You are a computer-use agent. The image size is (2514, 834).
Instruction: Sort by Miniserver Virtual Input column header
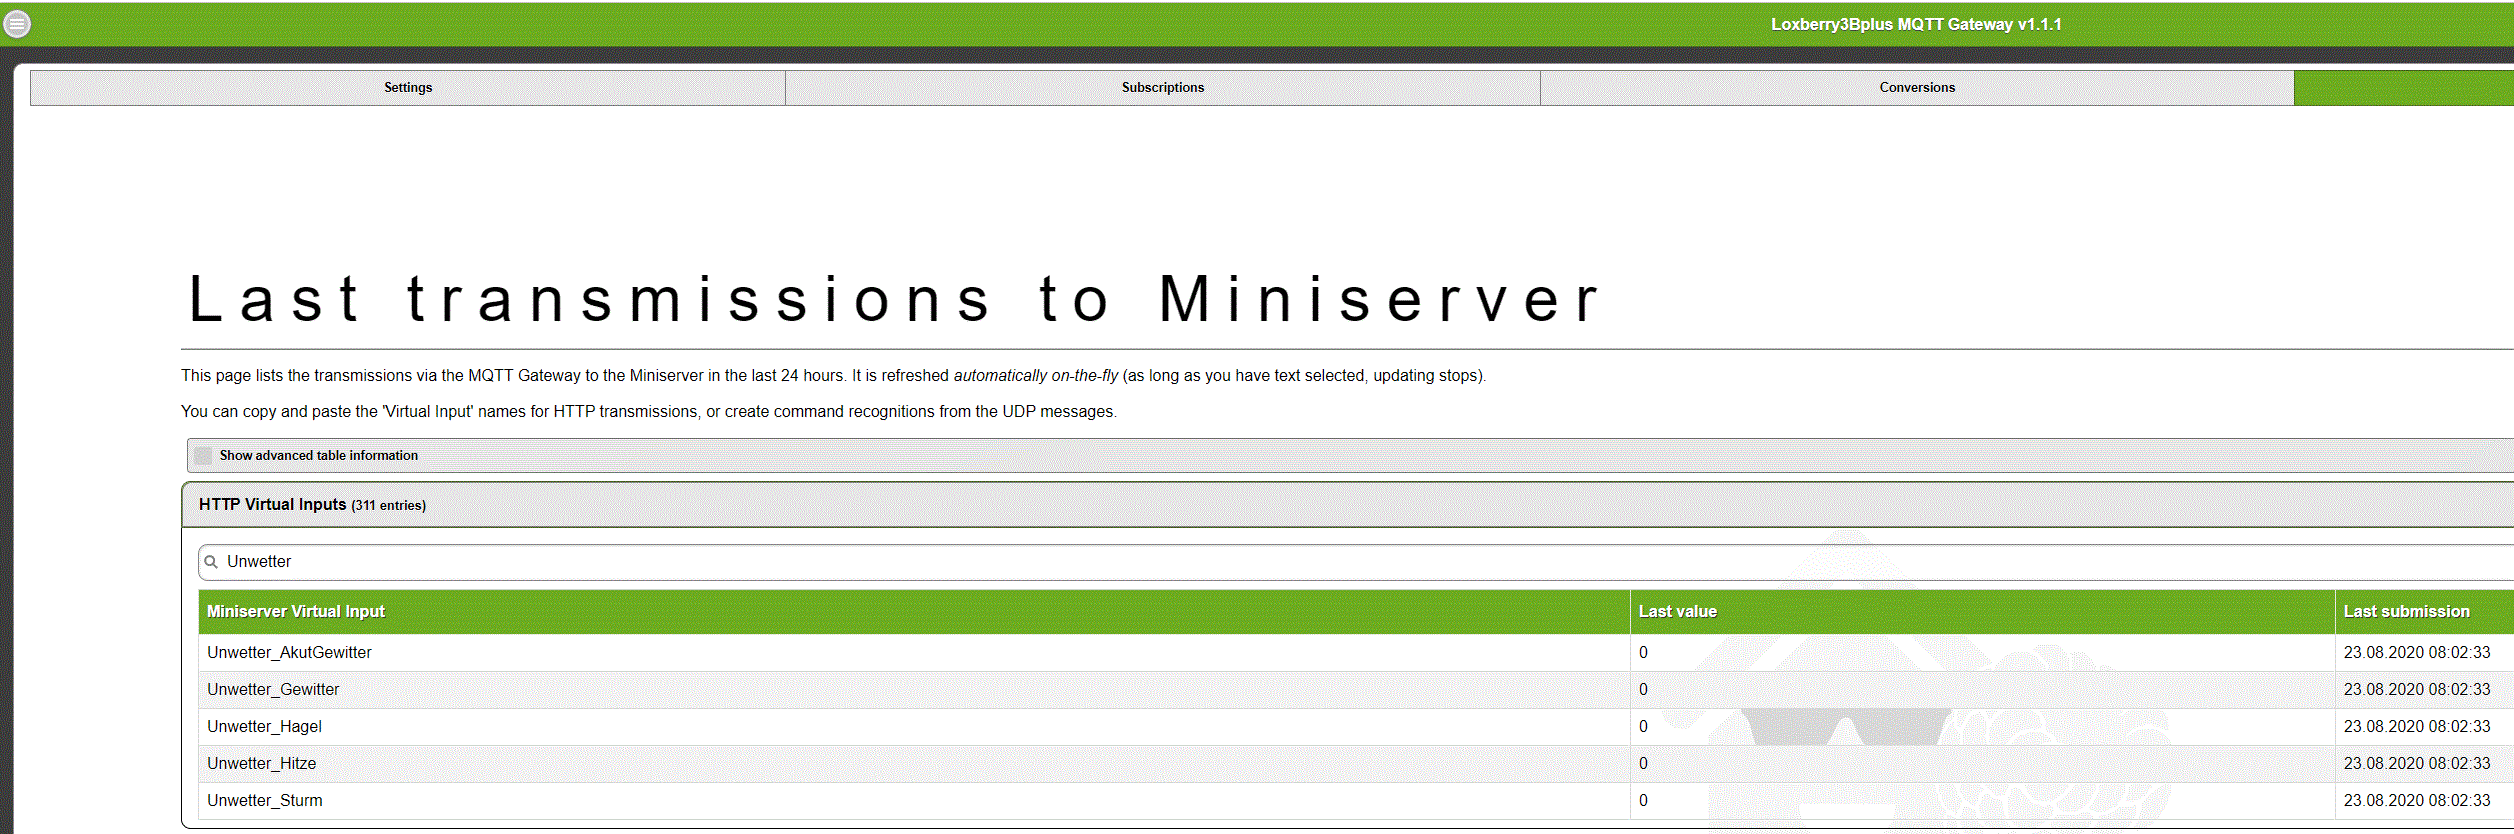pos(296,612)
